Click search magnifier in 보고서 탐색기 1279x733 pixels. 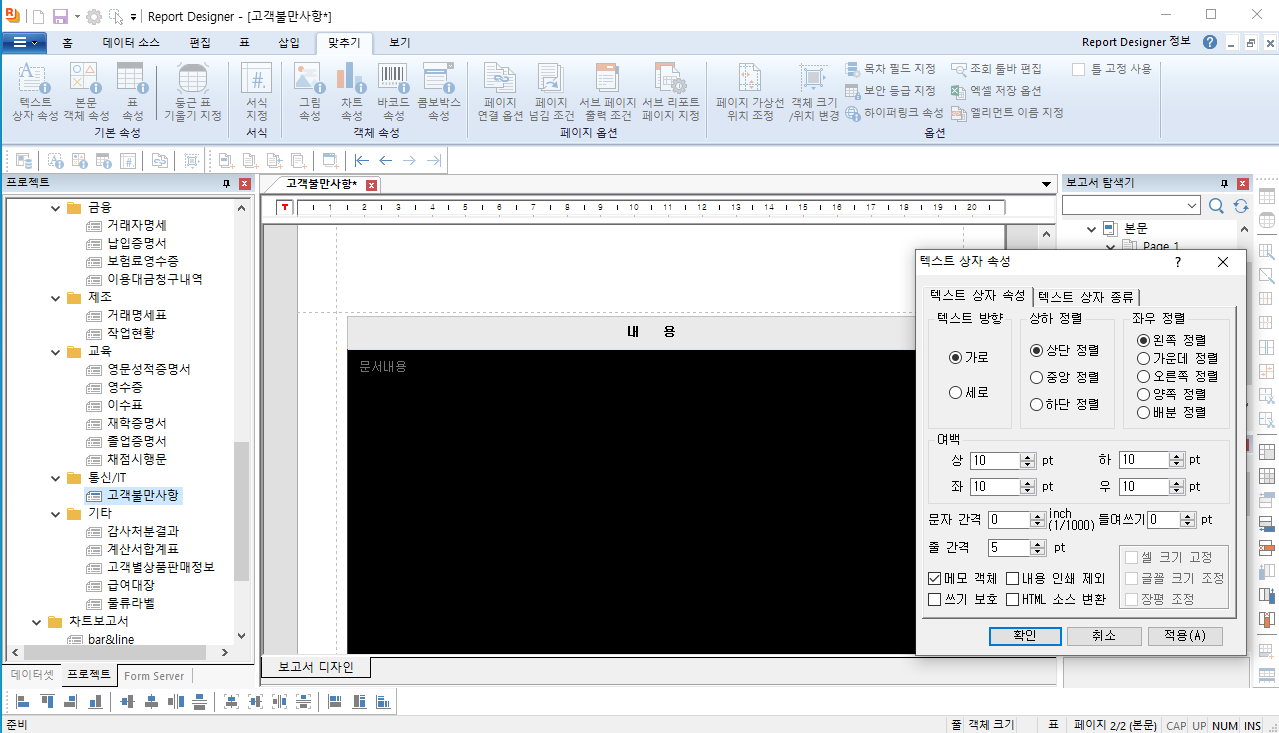[1216, 206]
